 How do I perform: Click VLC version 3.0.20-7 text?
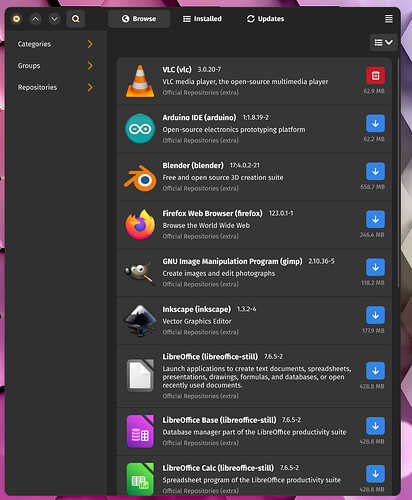point(209,69)
